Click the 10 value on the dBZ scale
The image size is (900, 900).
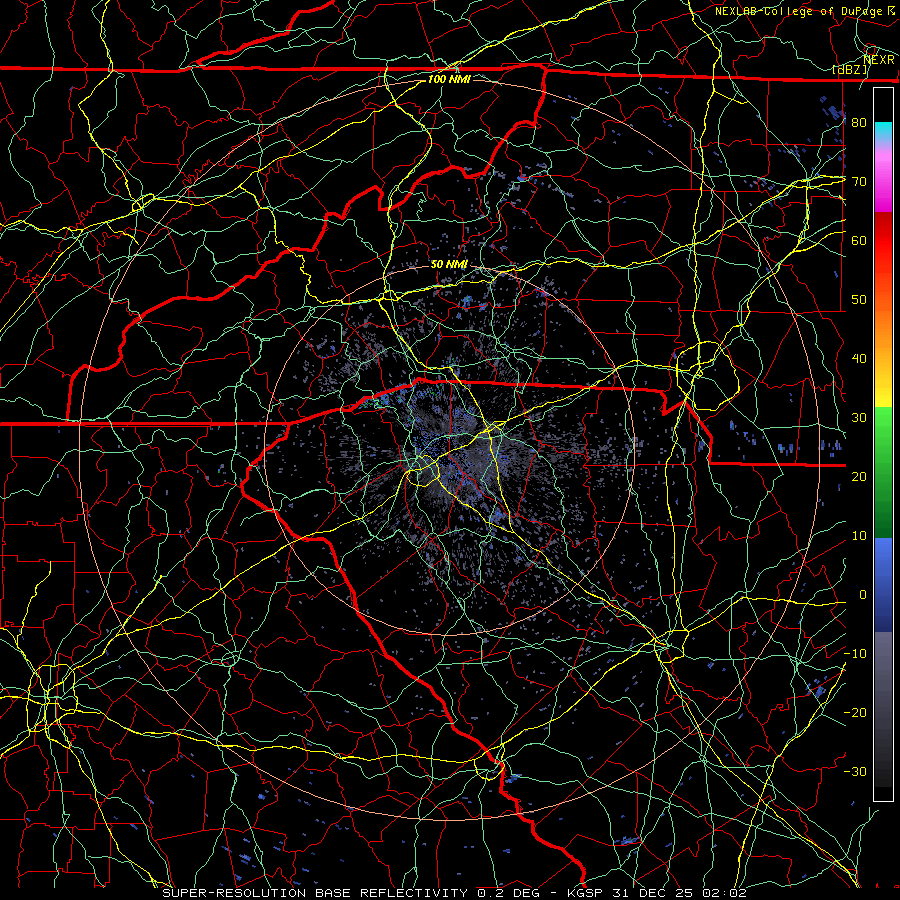tap(859, 536)
